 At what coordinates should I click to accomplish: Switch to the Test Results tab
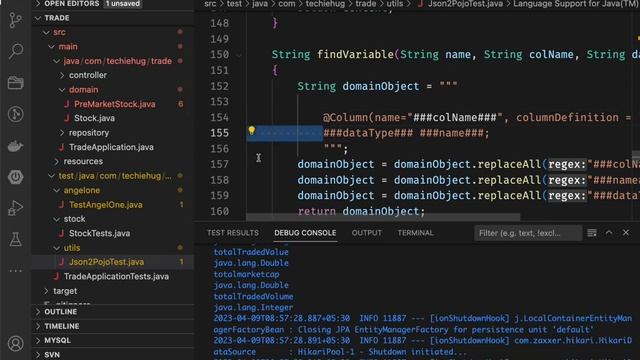coord(233,233)
